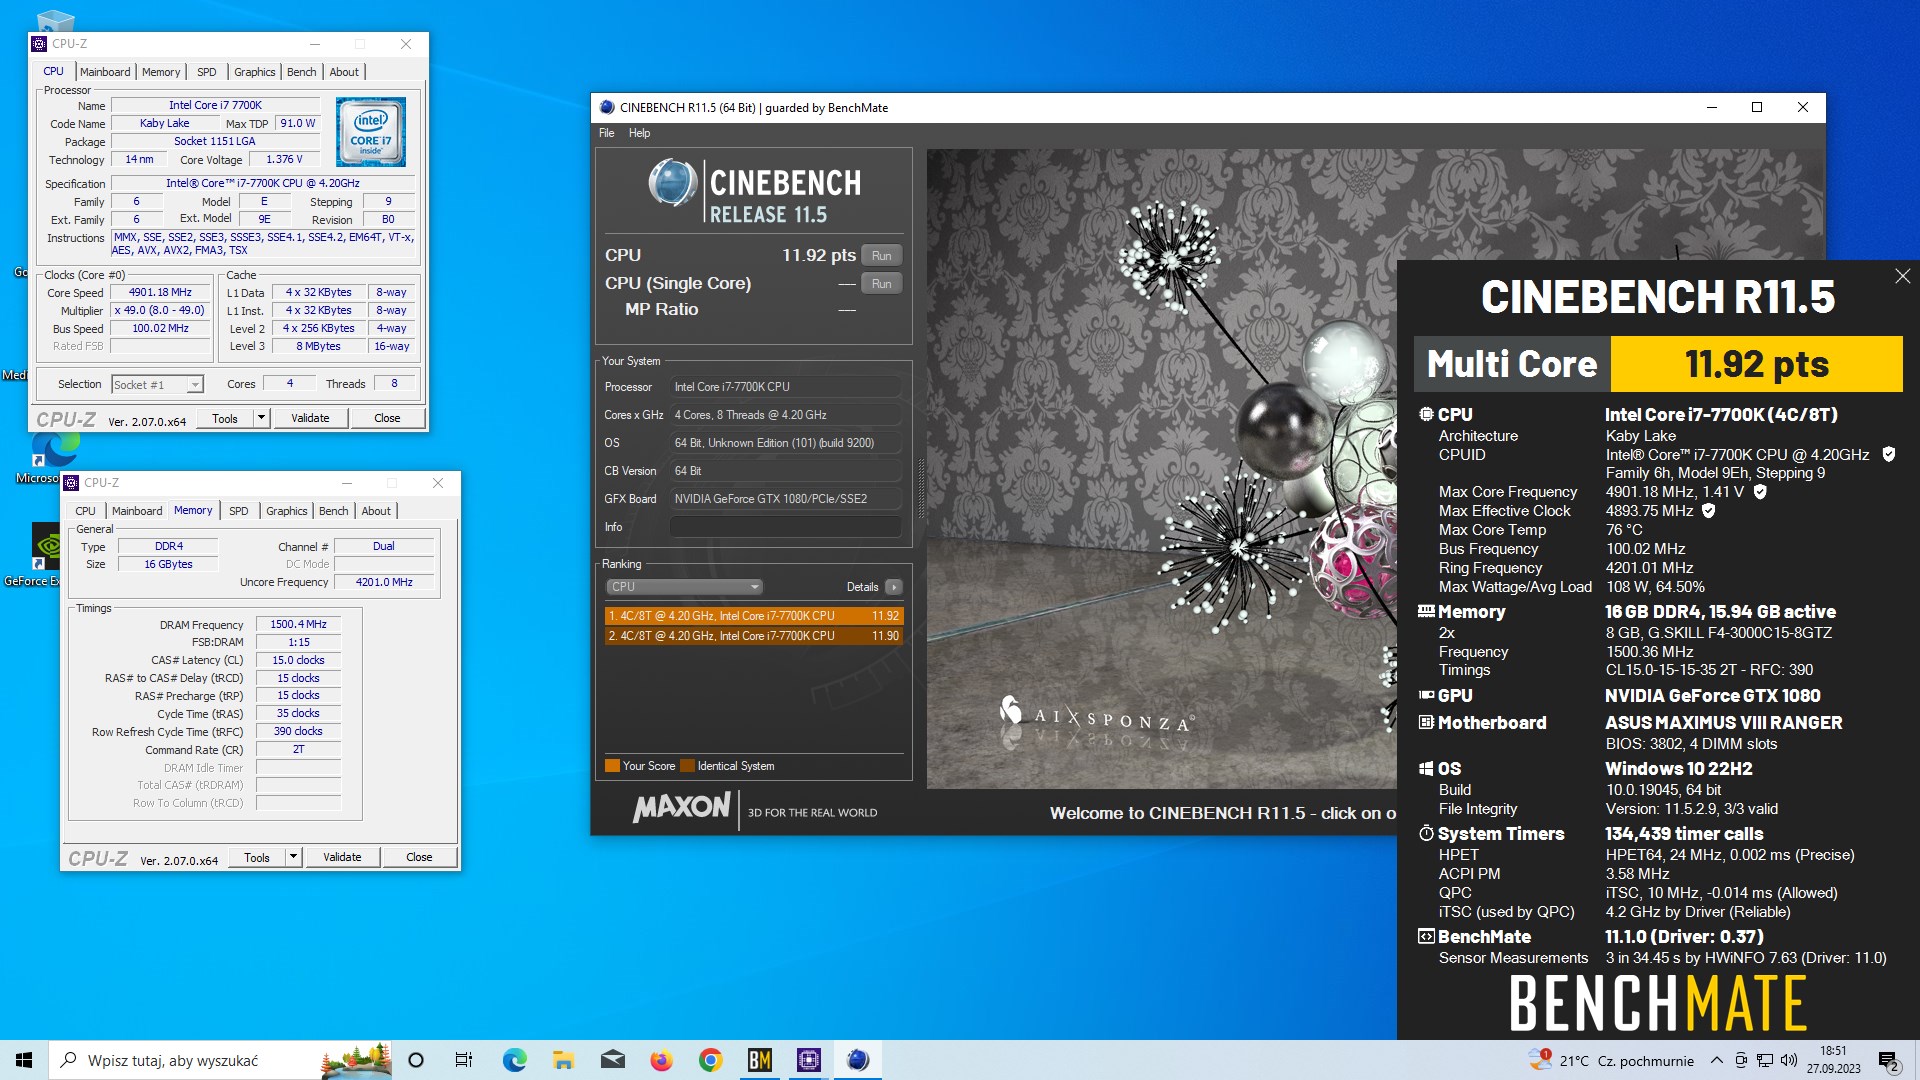This screenshot has height=1080, width=1920.
Task: Click Close button in top CPU-Z window
Action: click(387, 419)
